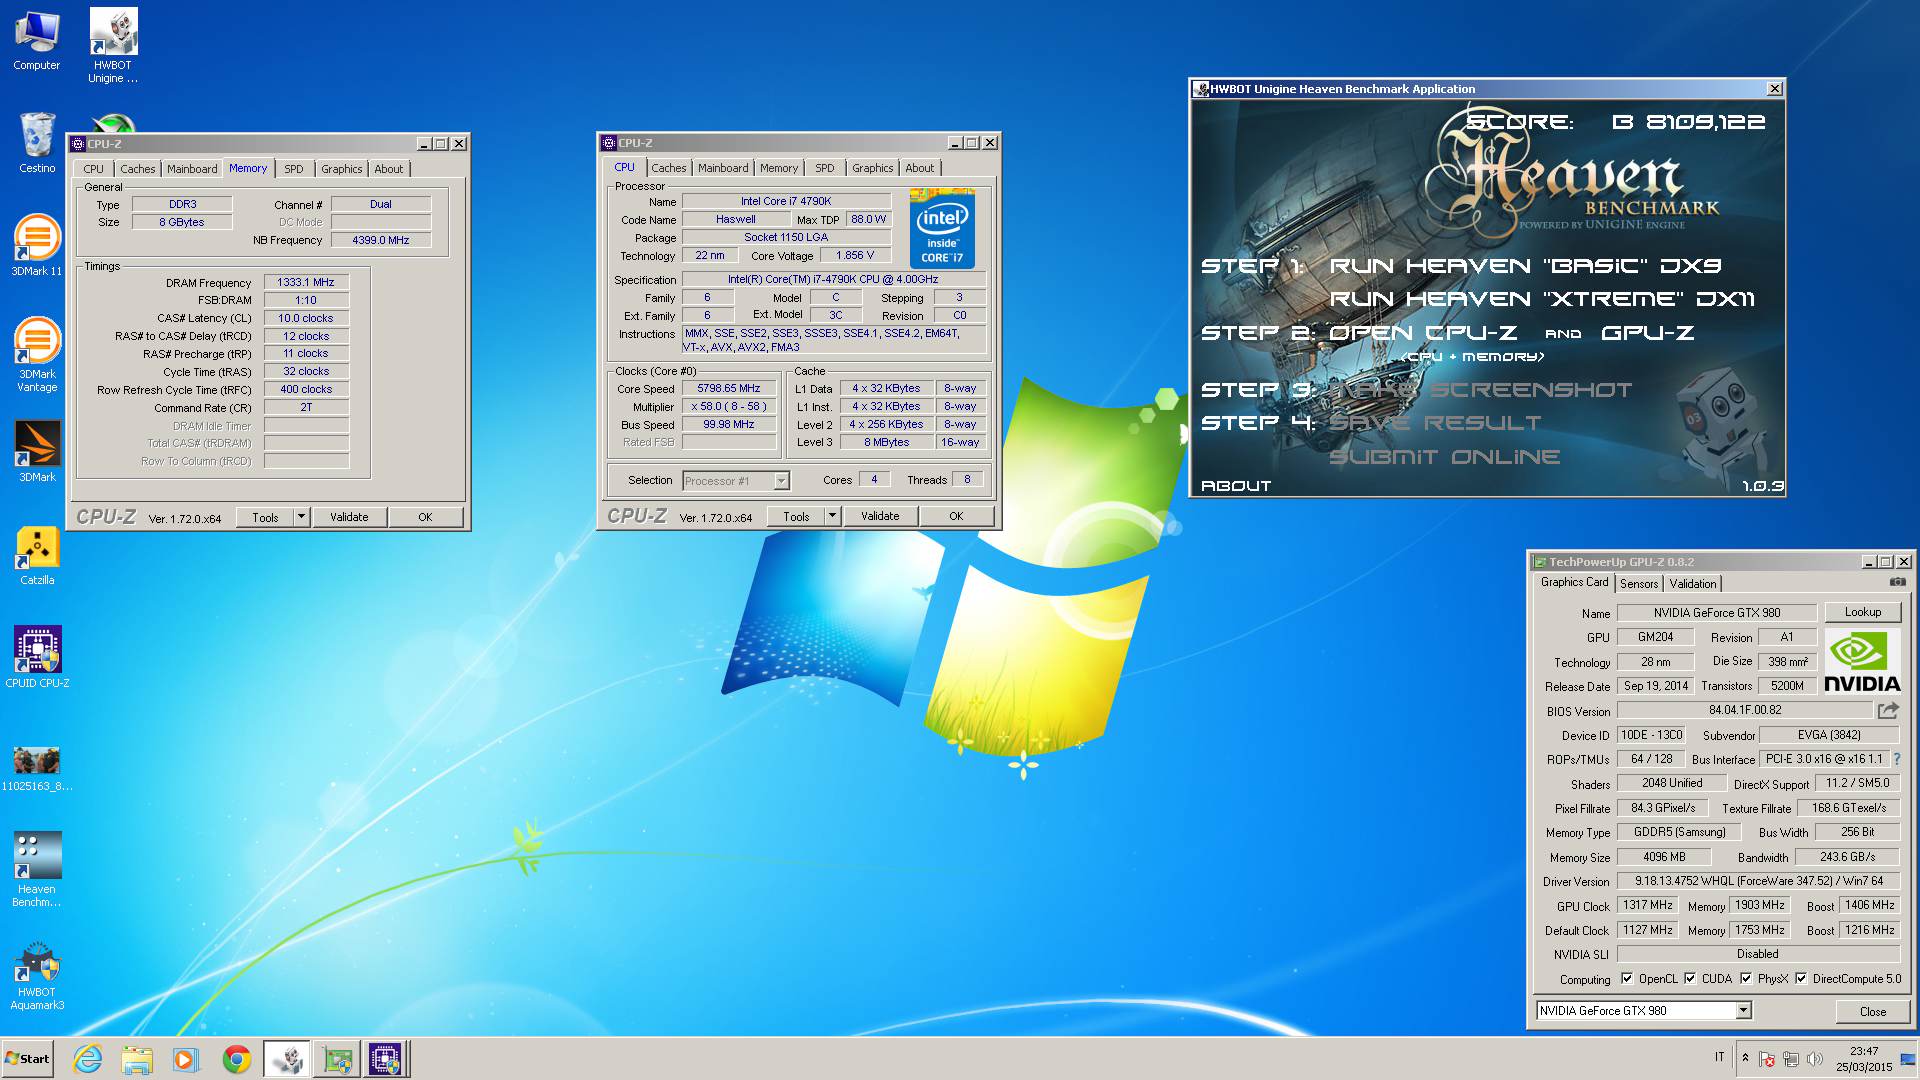Click the bus interface question mark
The height and width of the screenshot is (1080, 1920).
click(x=1896, y=759)
